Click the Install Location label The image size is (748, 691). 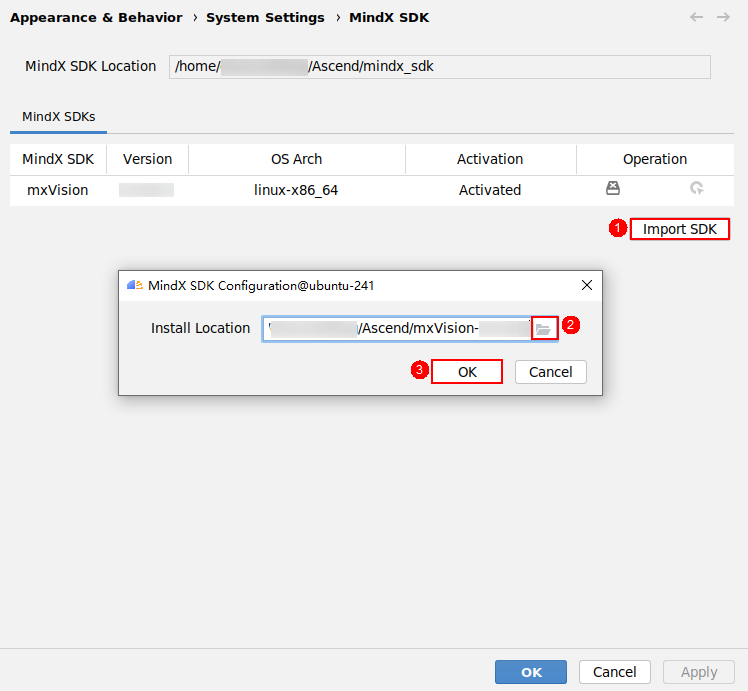200,328
